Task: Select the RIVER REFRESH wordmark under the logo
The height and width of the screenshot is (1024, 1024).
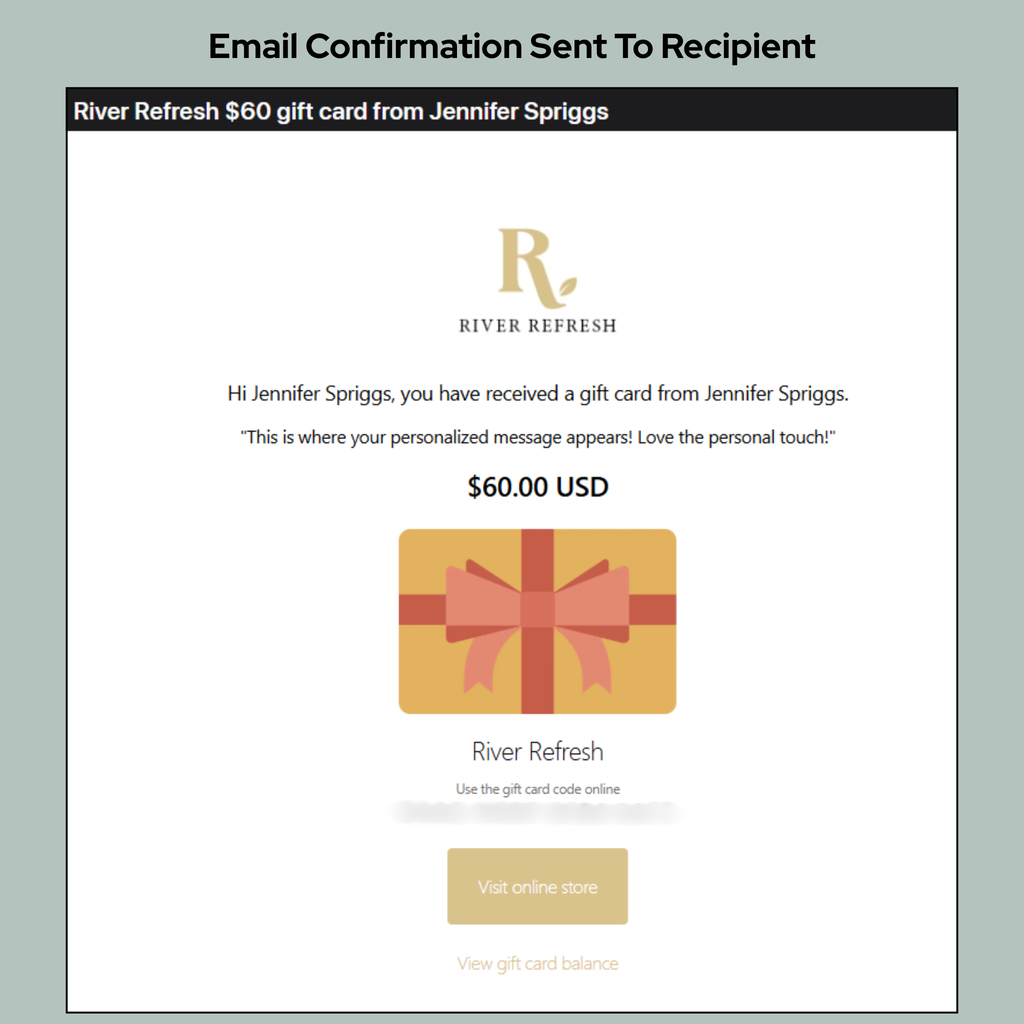Action: 537,324
